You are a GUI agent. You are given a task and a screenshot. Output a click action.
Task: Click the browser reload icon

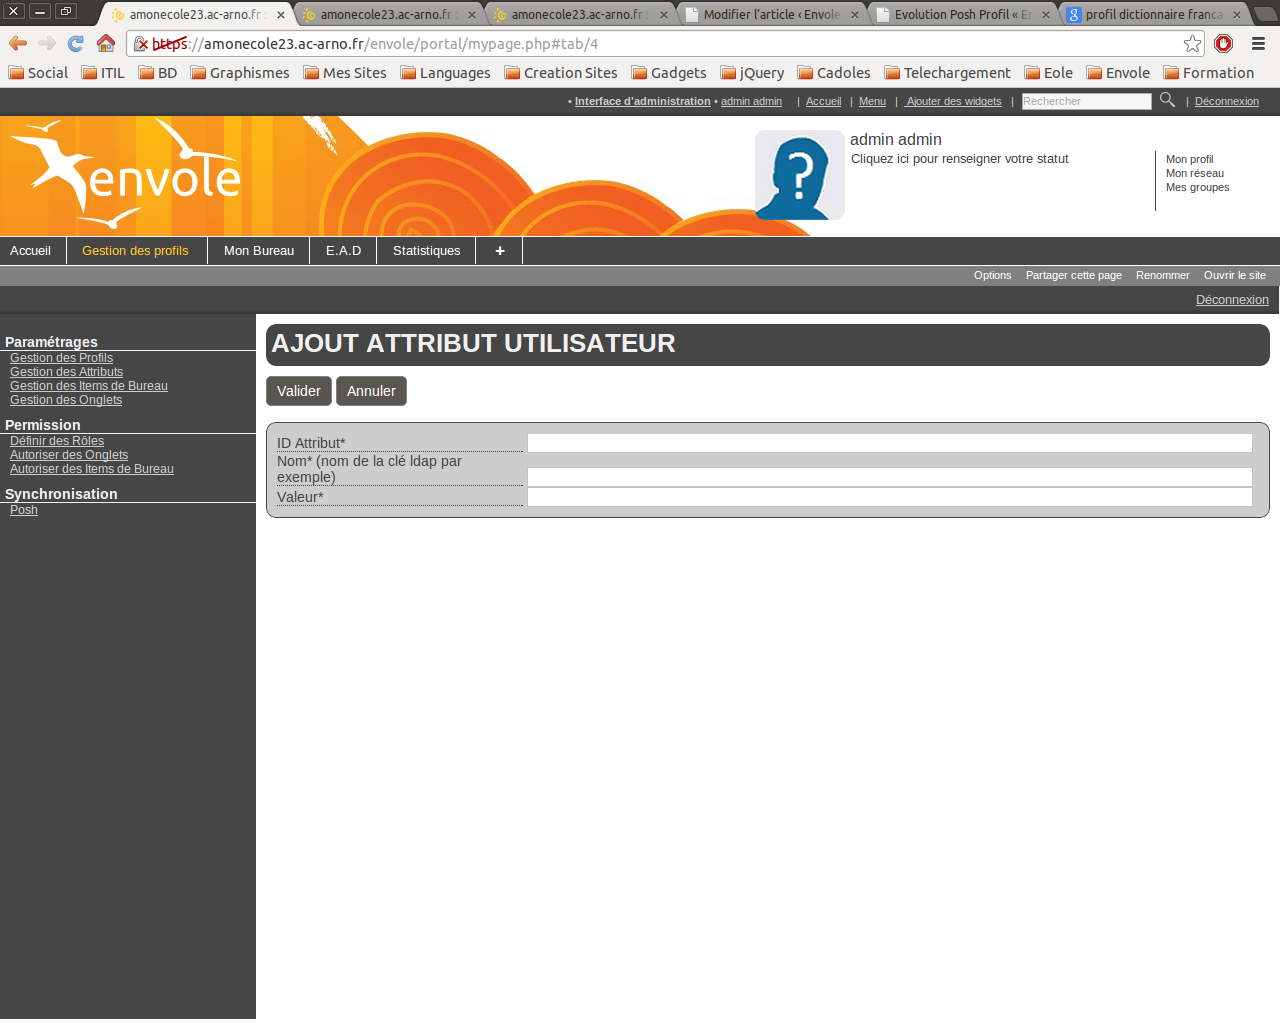pos(76,43)
